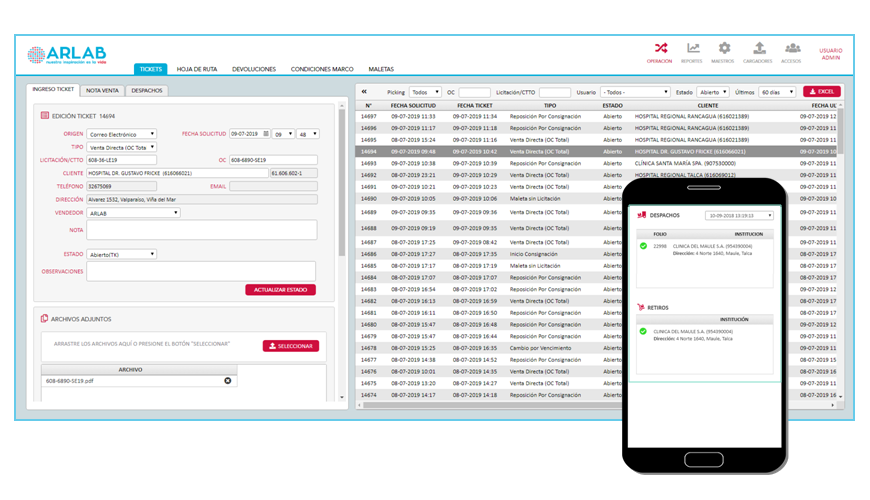Collapse the ticket list with double-chevron icon

pyautogui.click(x=365, y=92)
